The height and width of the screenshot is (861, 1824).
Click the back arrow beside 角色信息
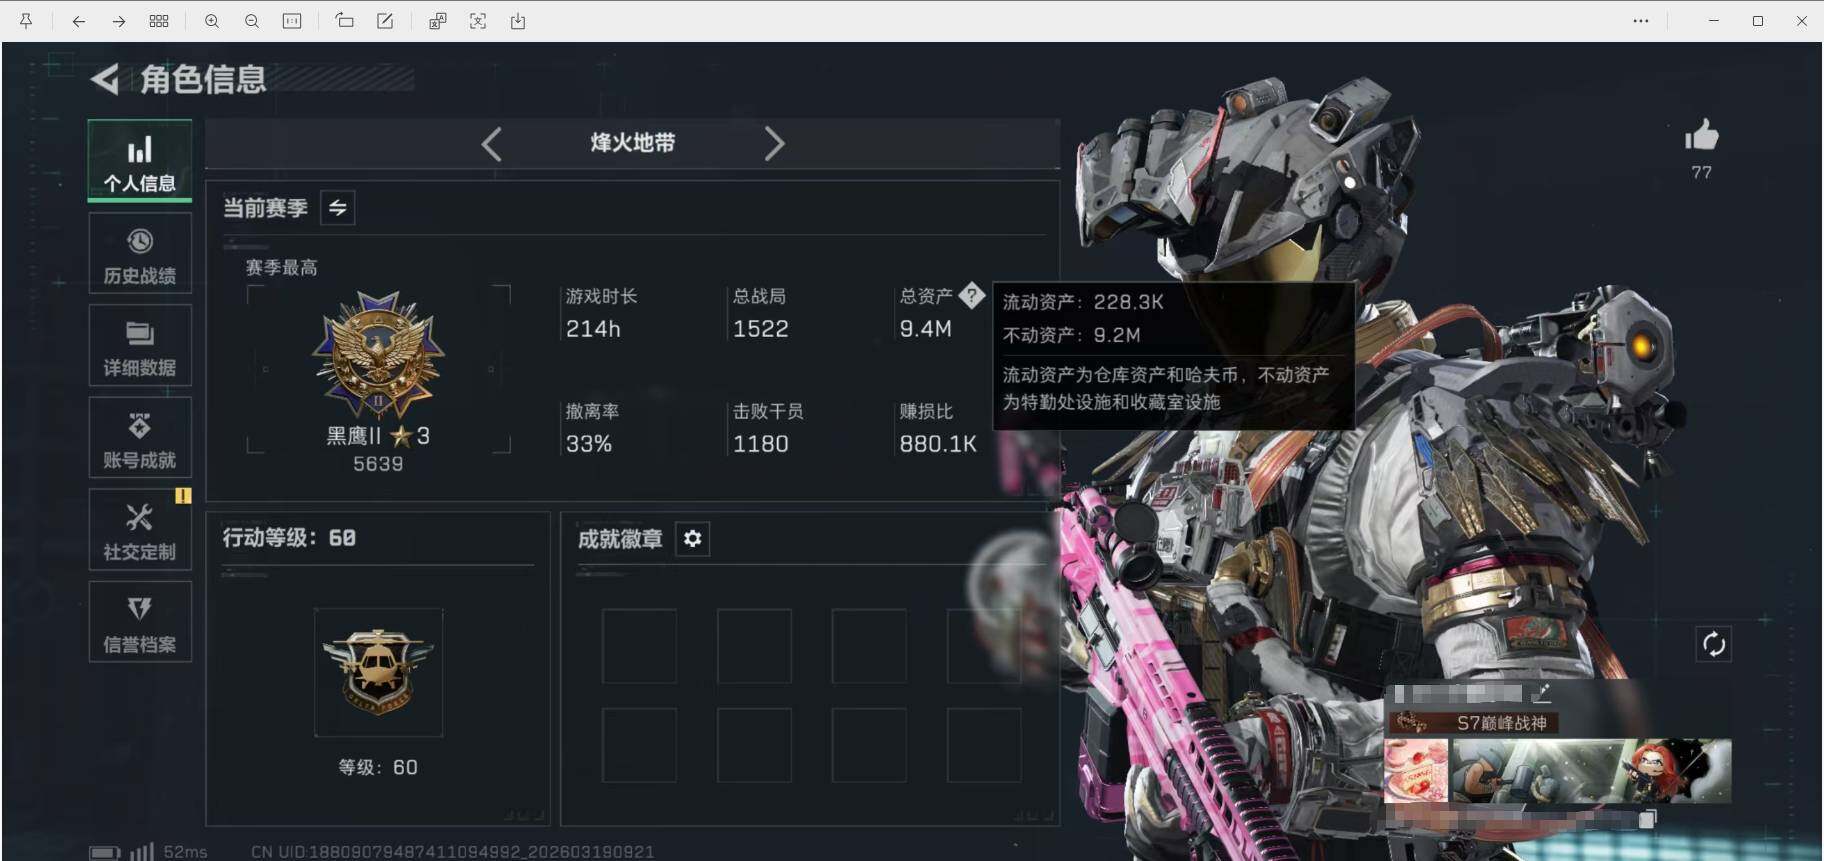105,79
